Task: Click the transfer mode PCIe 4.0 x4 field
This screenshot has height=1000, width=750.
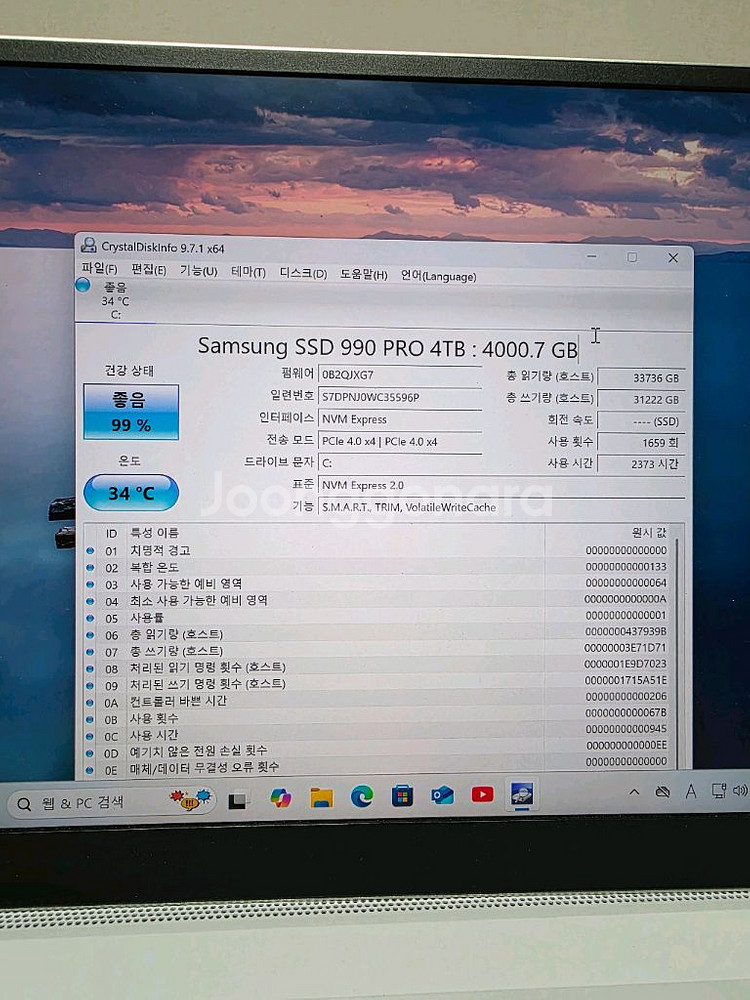Action: (x=400, y=441)
